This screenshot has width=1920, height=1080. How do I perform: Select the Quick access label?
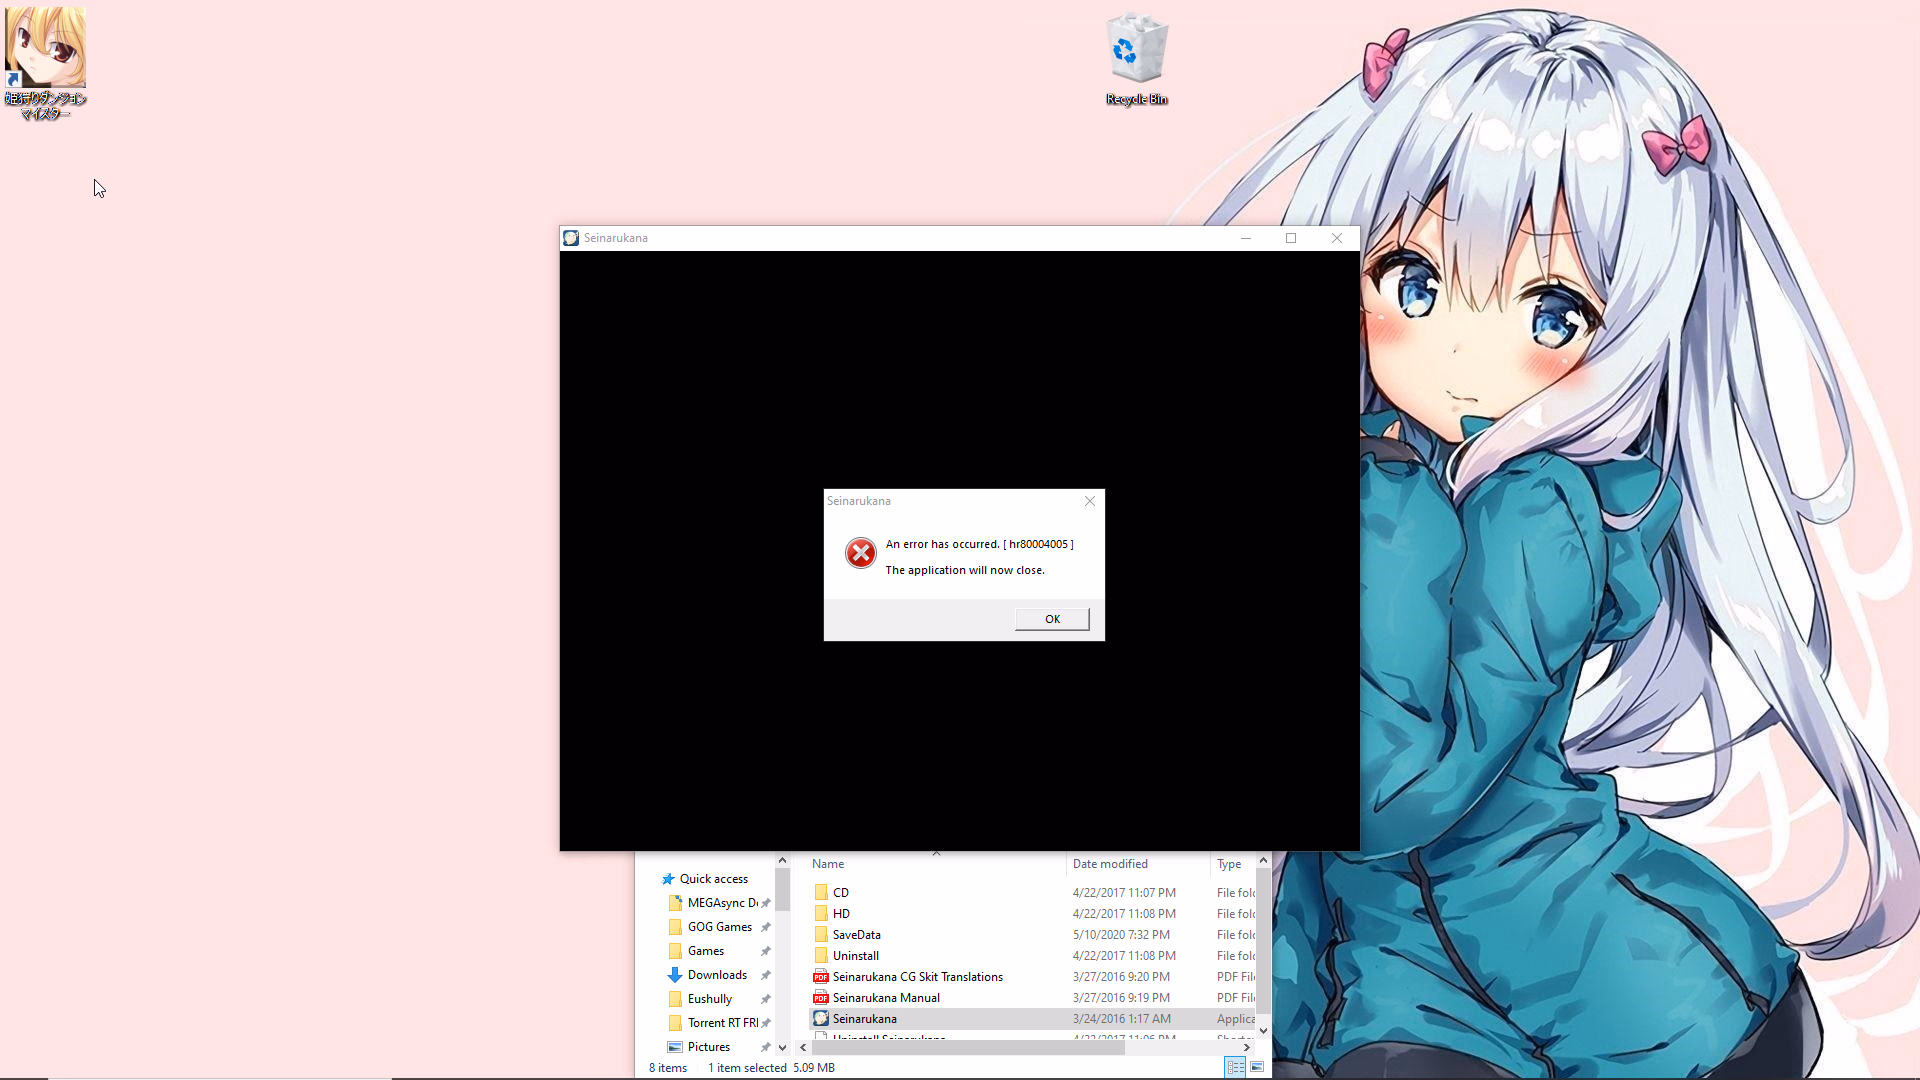[x=714, y=879]
